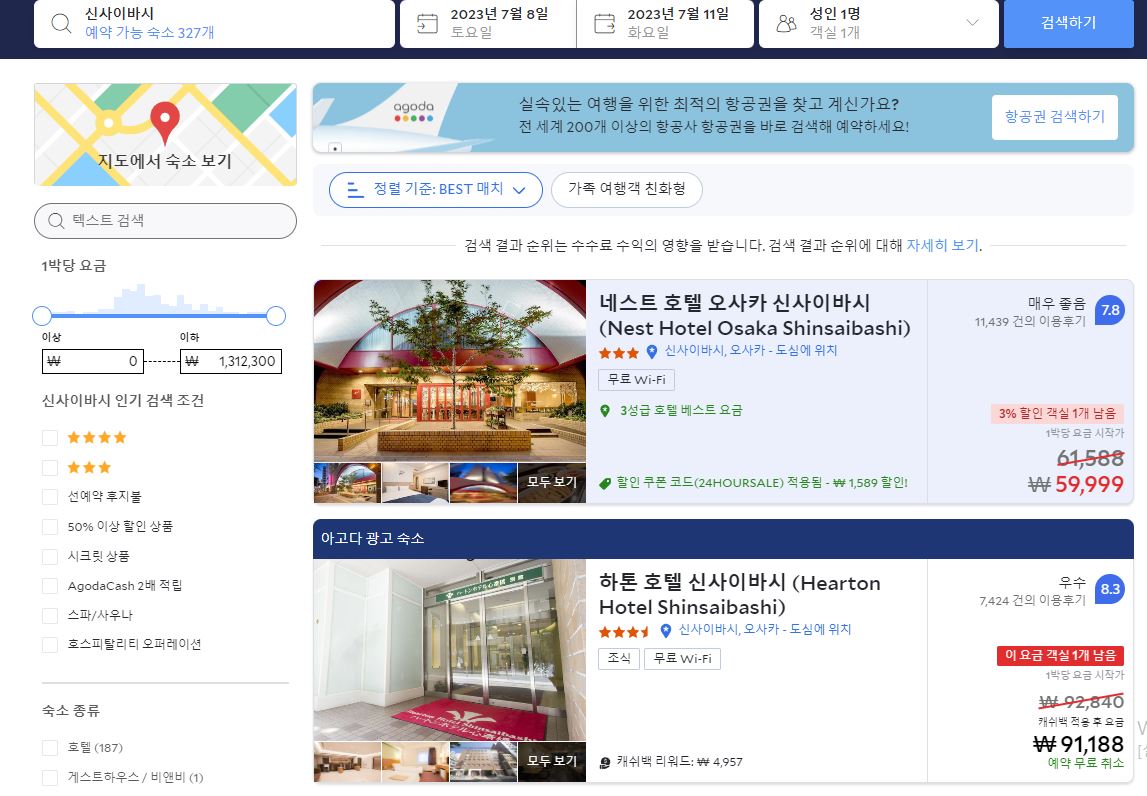Image resolution: width=1147 pixels, height=796 pixels.
Task: Click the 3성급 호텔 베스트 요금 badge icon
Action: click(x=605, y=411)
